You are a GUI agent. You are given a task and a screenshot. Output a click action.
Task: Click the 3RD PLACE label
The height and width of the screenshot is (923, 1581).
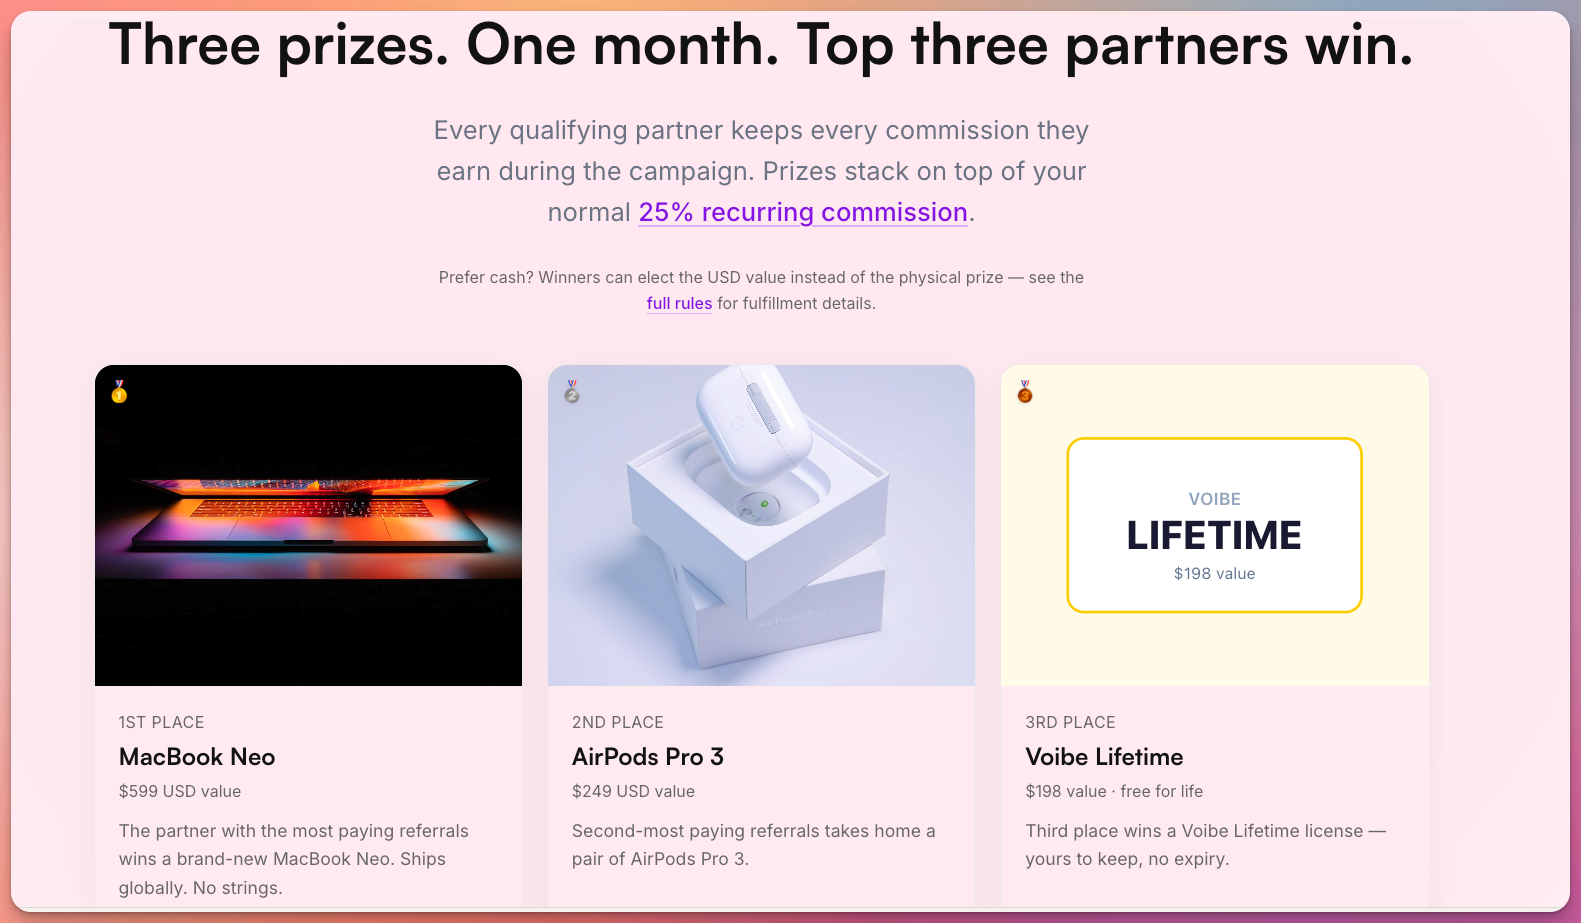pyautogui.click(x=1070, y=722)
